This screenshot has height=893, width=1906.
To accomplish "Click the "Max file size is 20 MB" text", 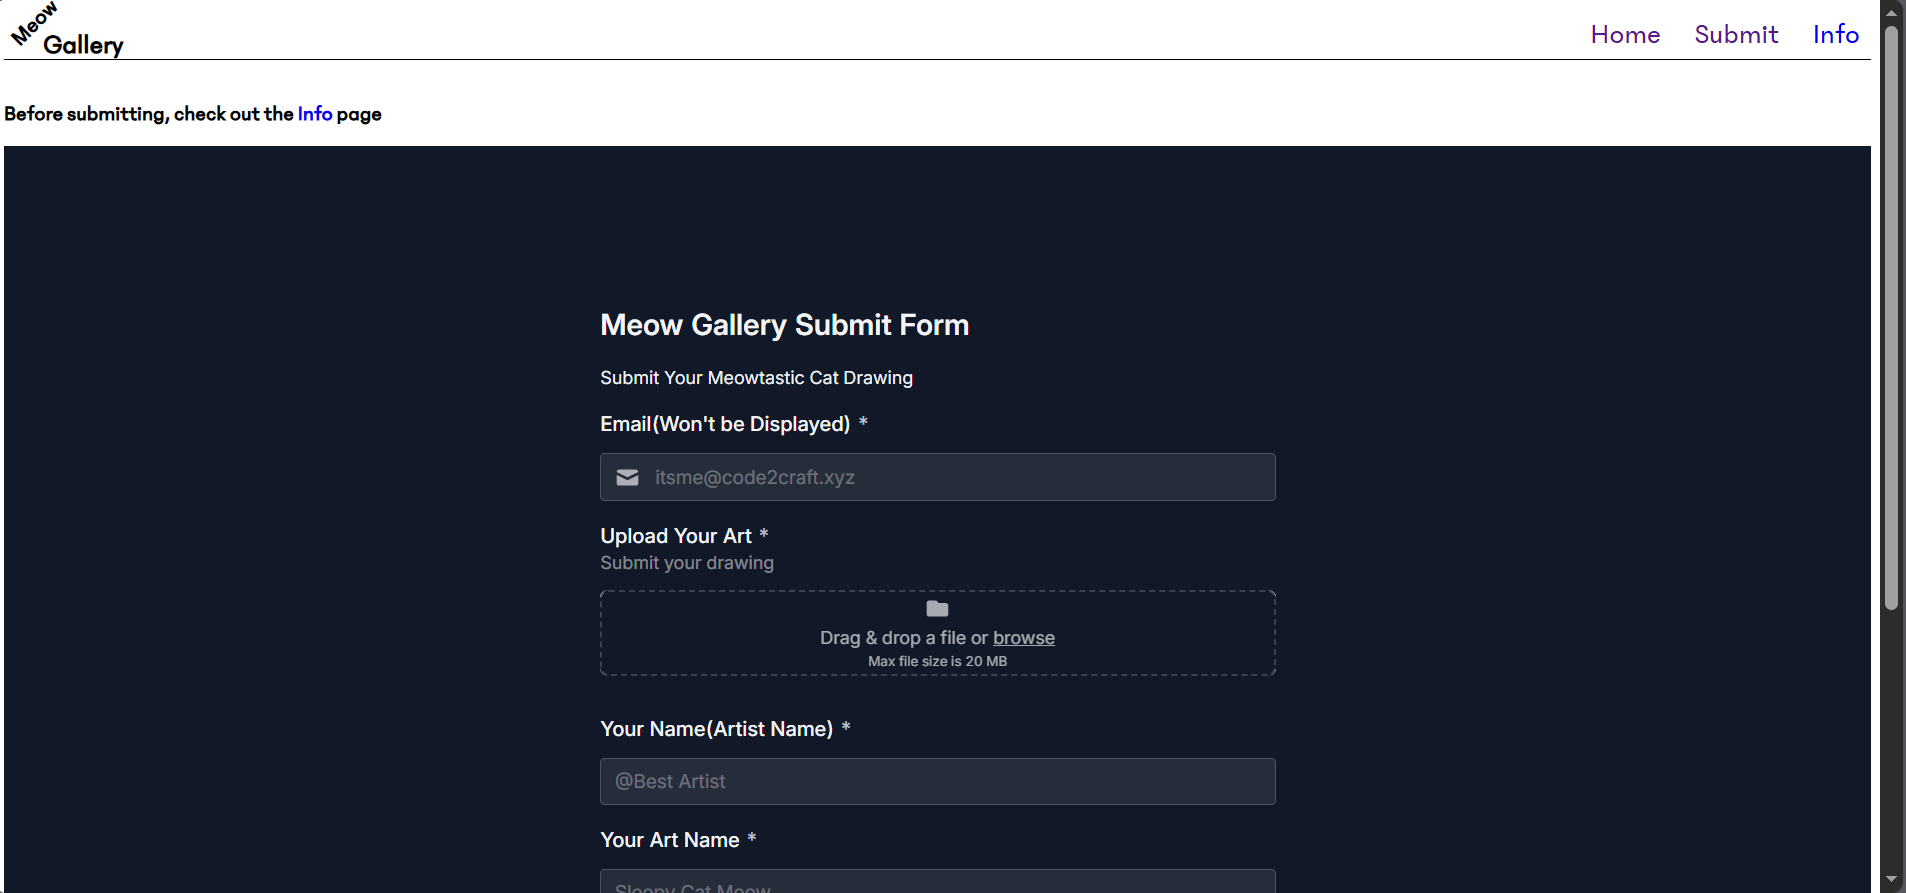I will click(937, 662).
